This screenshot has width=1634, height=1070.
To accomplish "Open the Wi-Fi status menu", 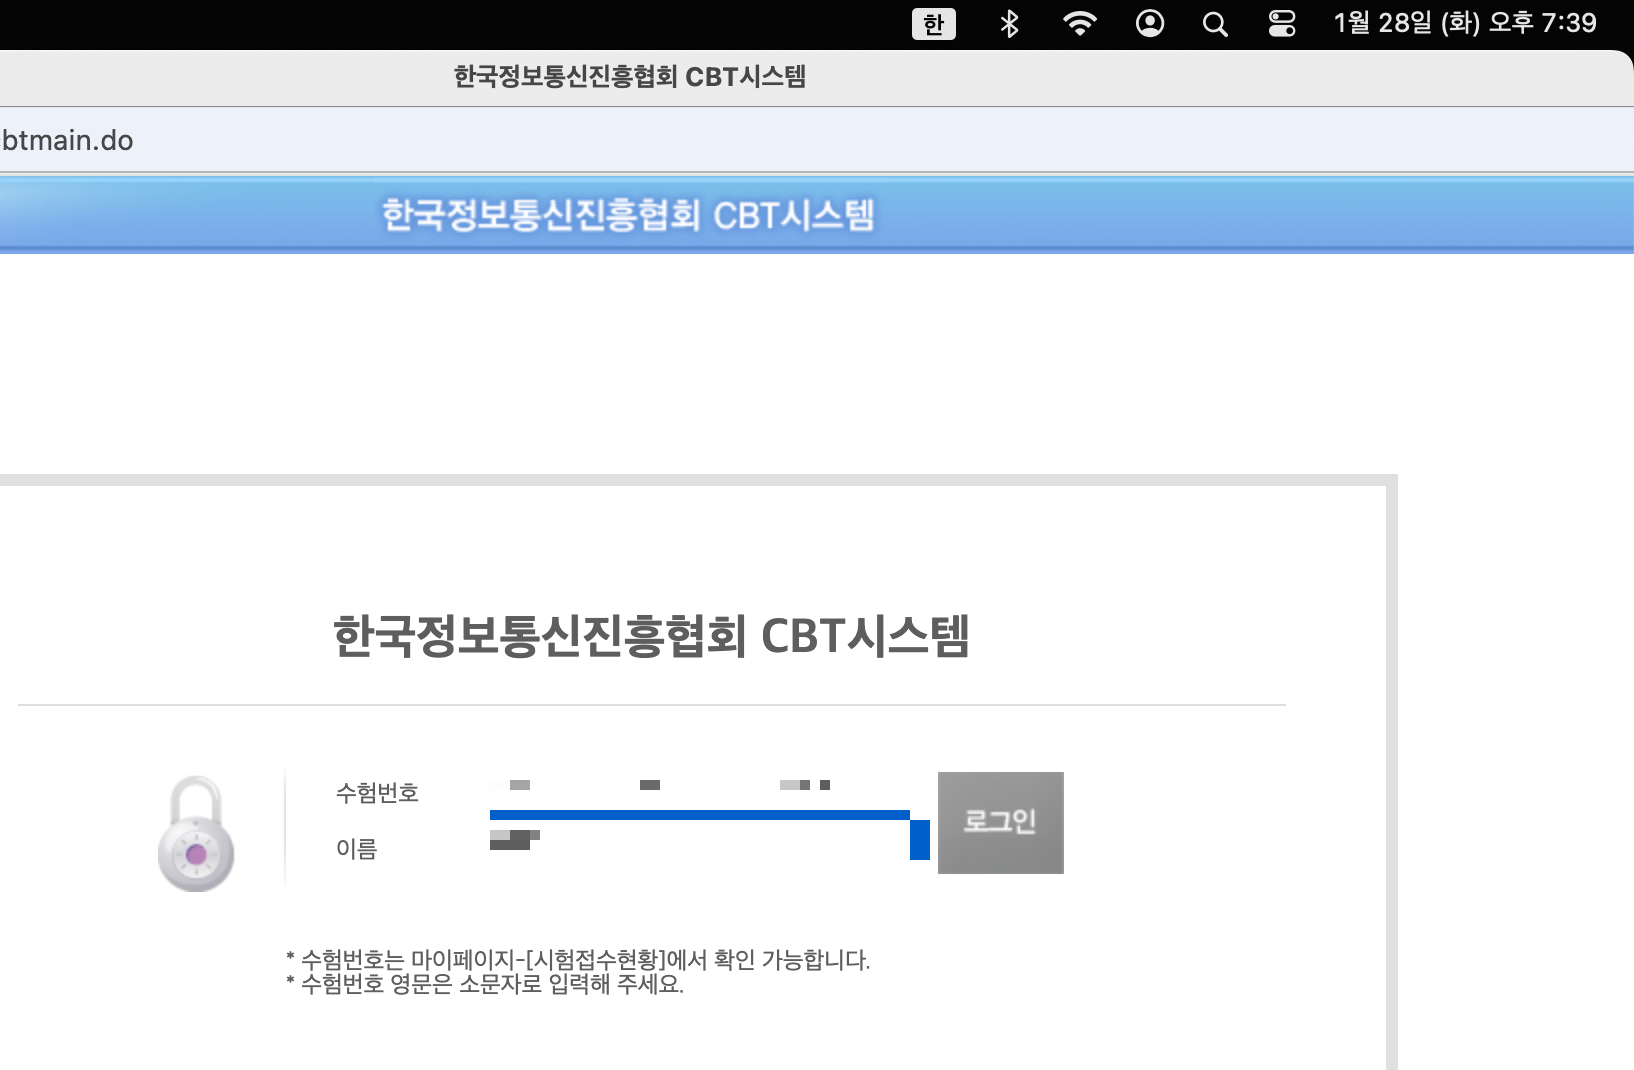I will click(1079, 24).
